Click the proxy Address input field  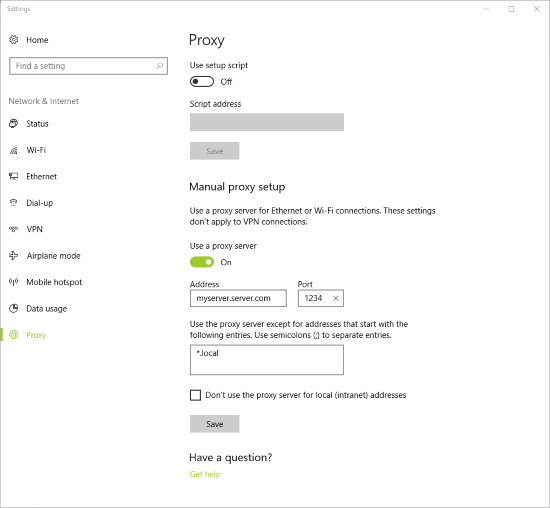(x=238, y=298)
